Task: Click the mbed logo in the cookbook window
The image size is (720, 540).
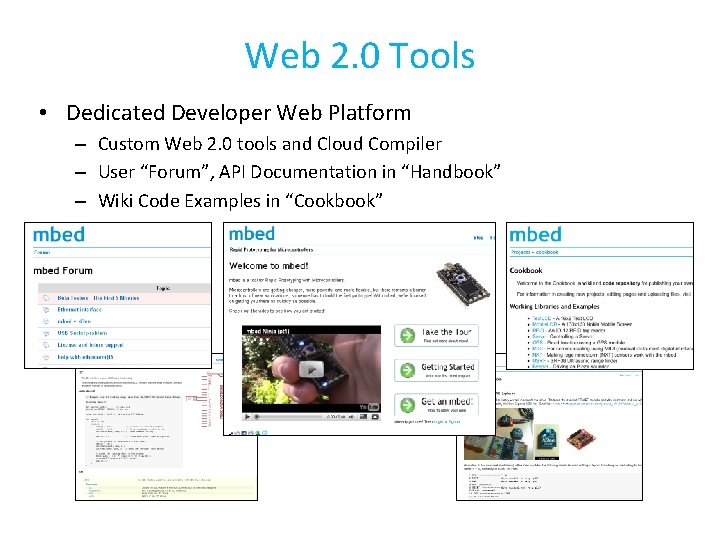Action: coord(535,234)
